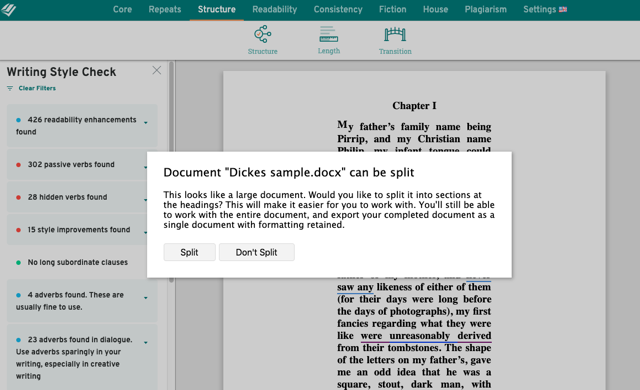This screenshot has height=390, width=640.
Task: Open the Transition report icon
Action: 395,34
